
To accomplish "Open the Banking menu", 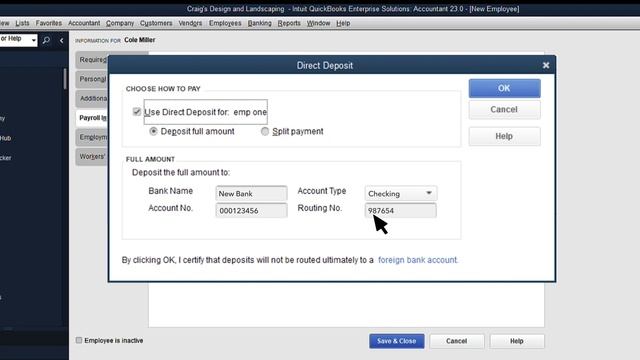I will click(259, 23).
